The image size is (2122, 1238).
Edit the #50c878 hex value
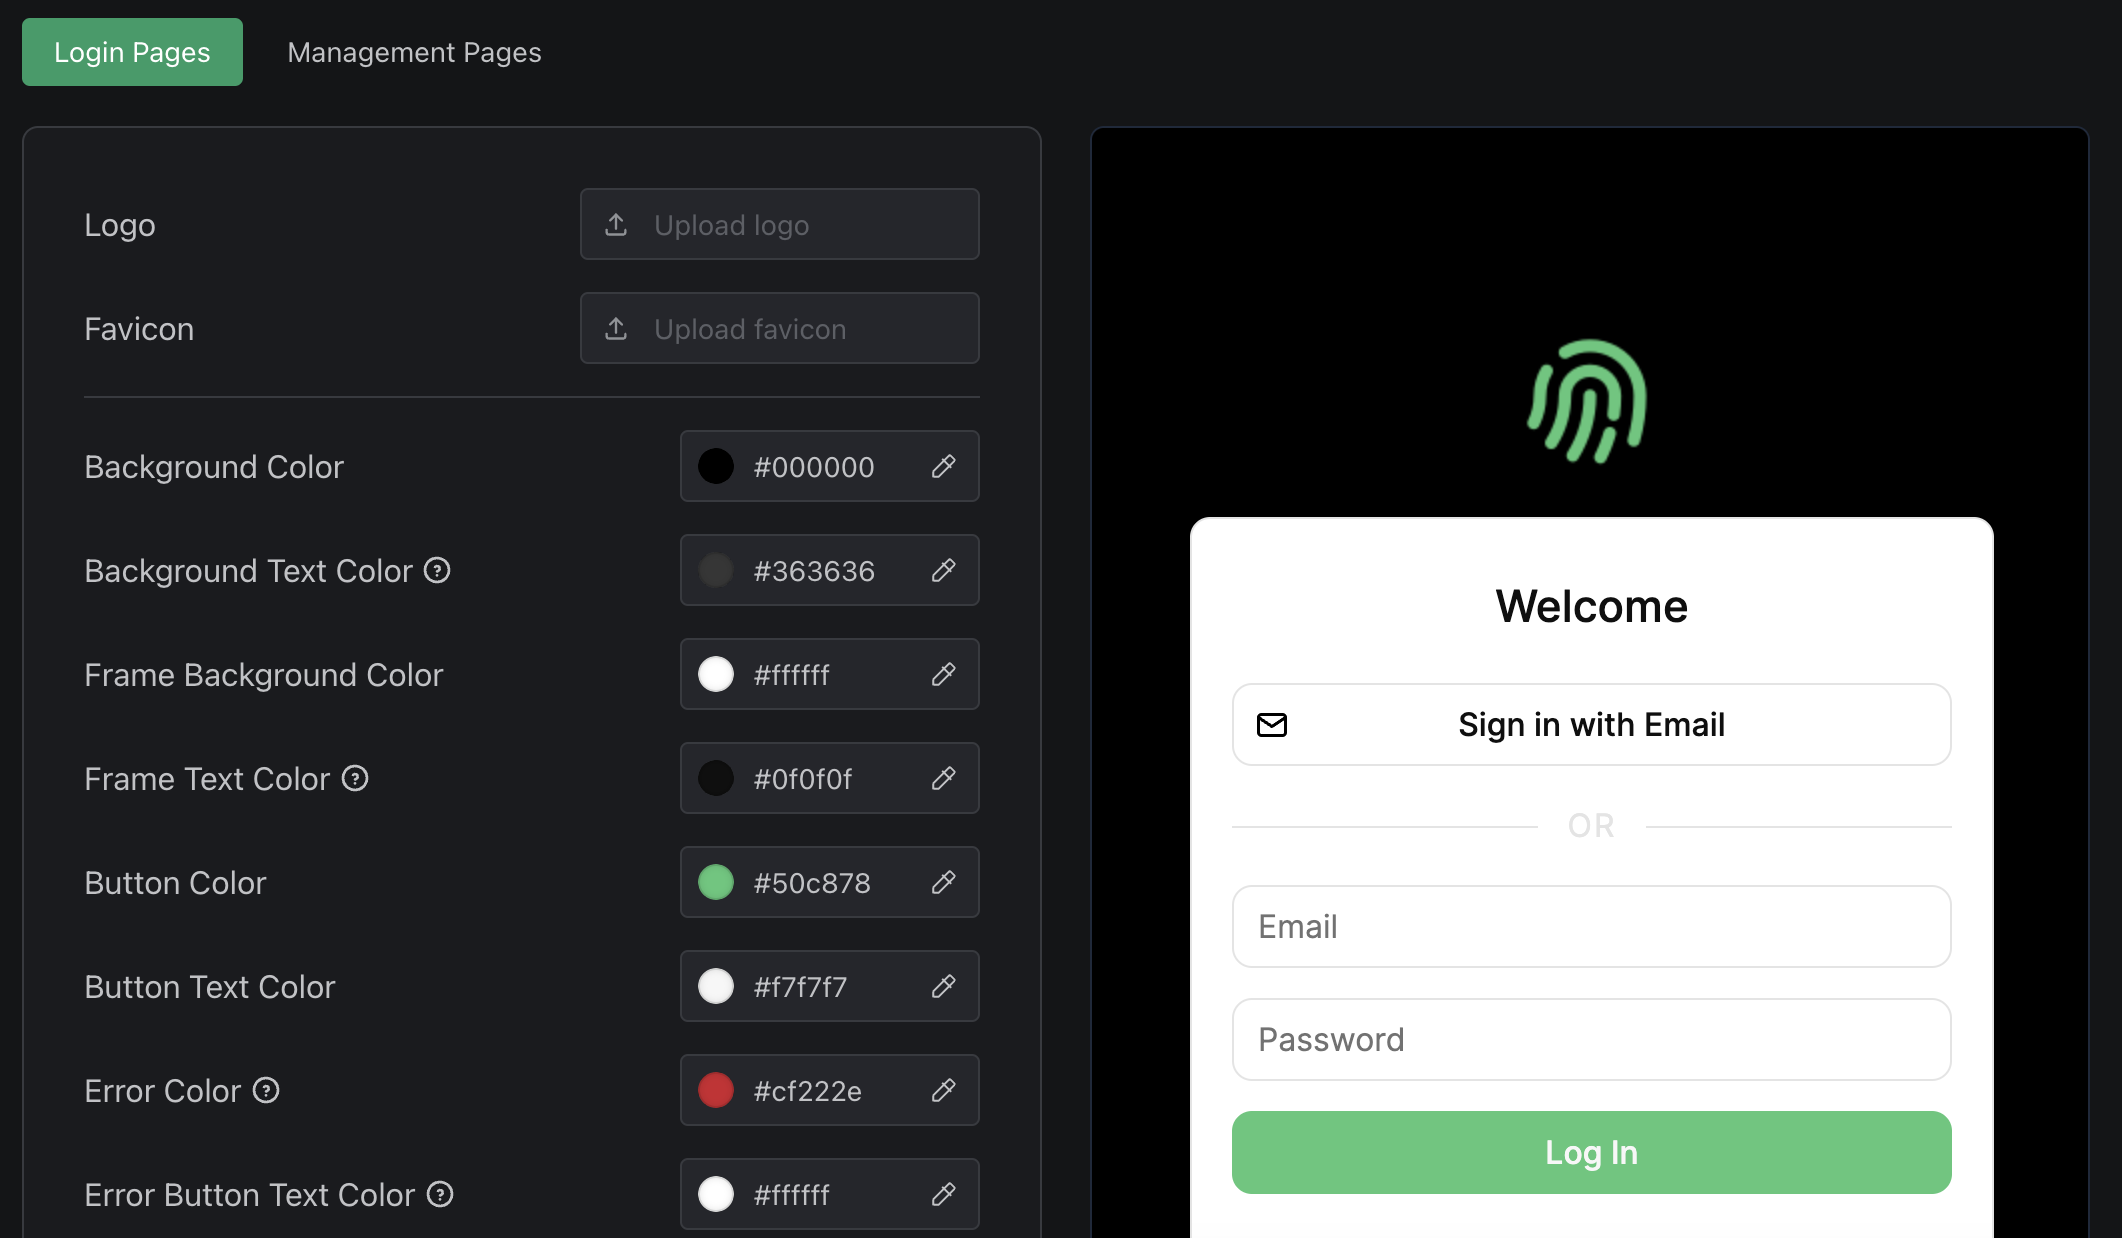[812, 883]
